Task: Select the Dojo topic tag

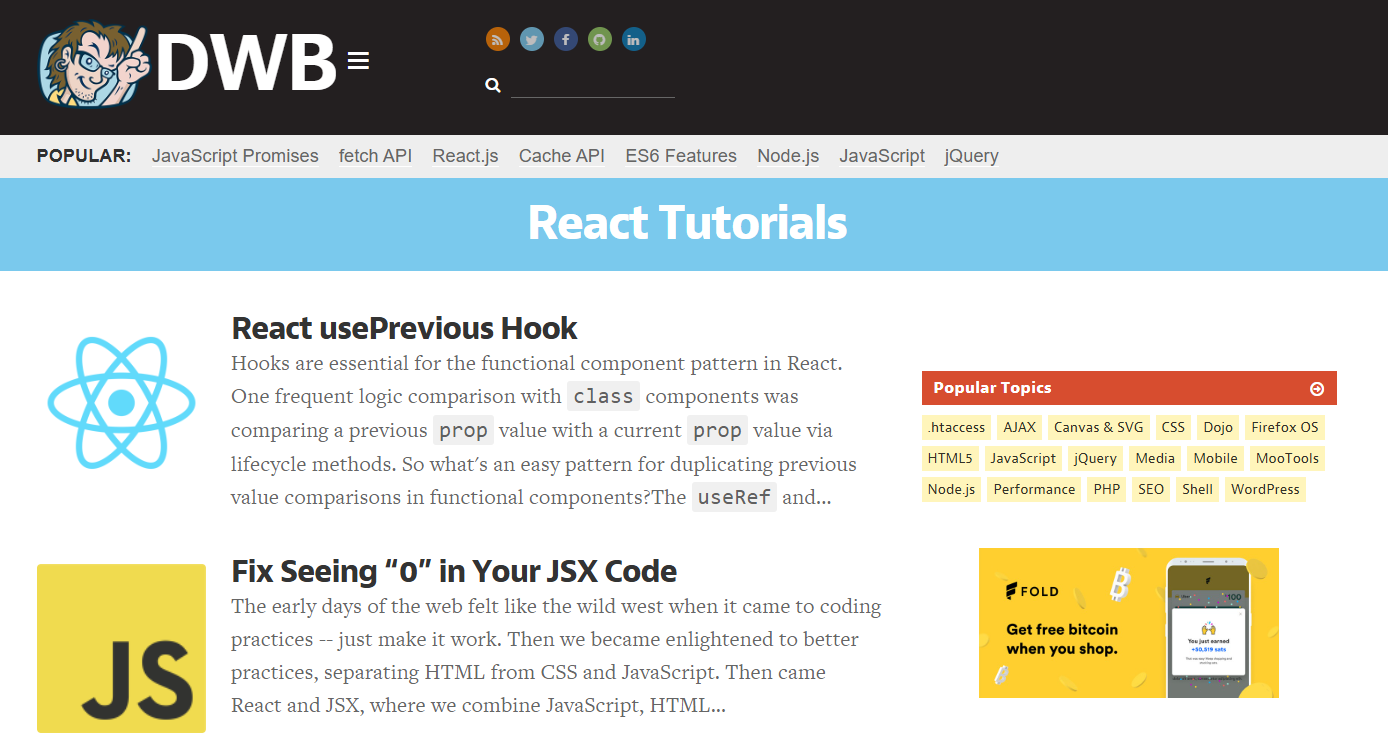Action: [x=1218, y=427]
